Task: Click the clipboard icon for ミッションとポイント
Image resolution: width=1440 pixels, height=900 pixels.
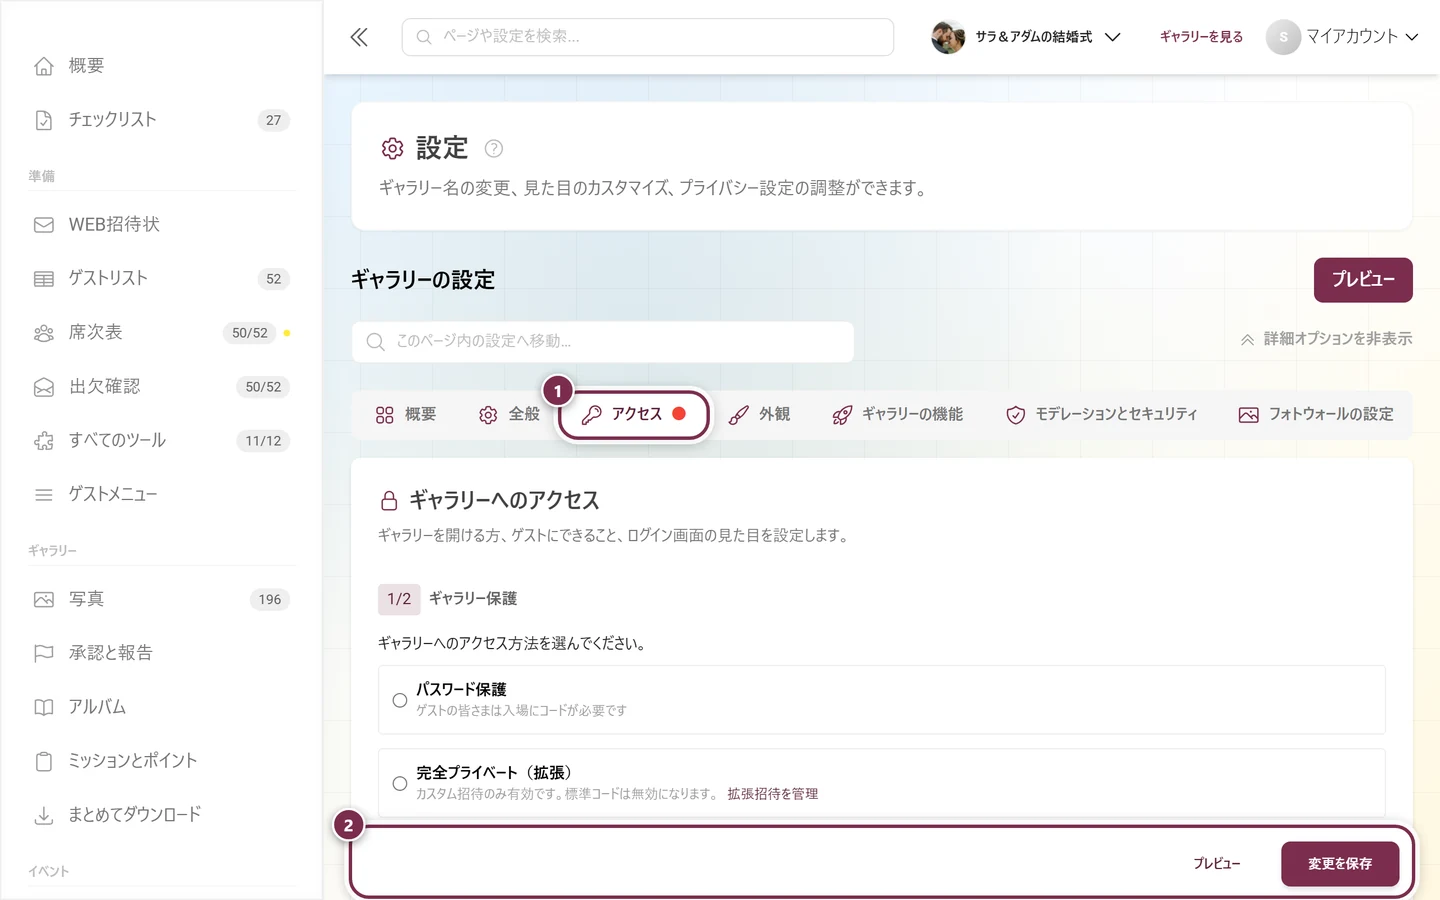Action: [44, 762]
